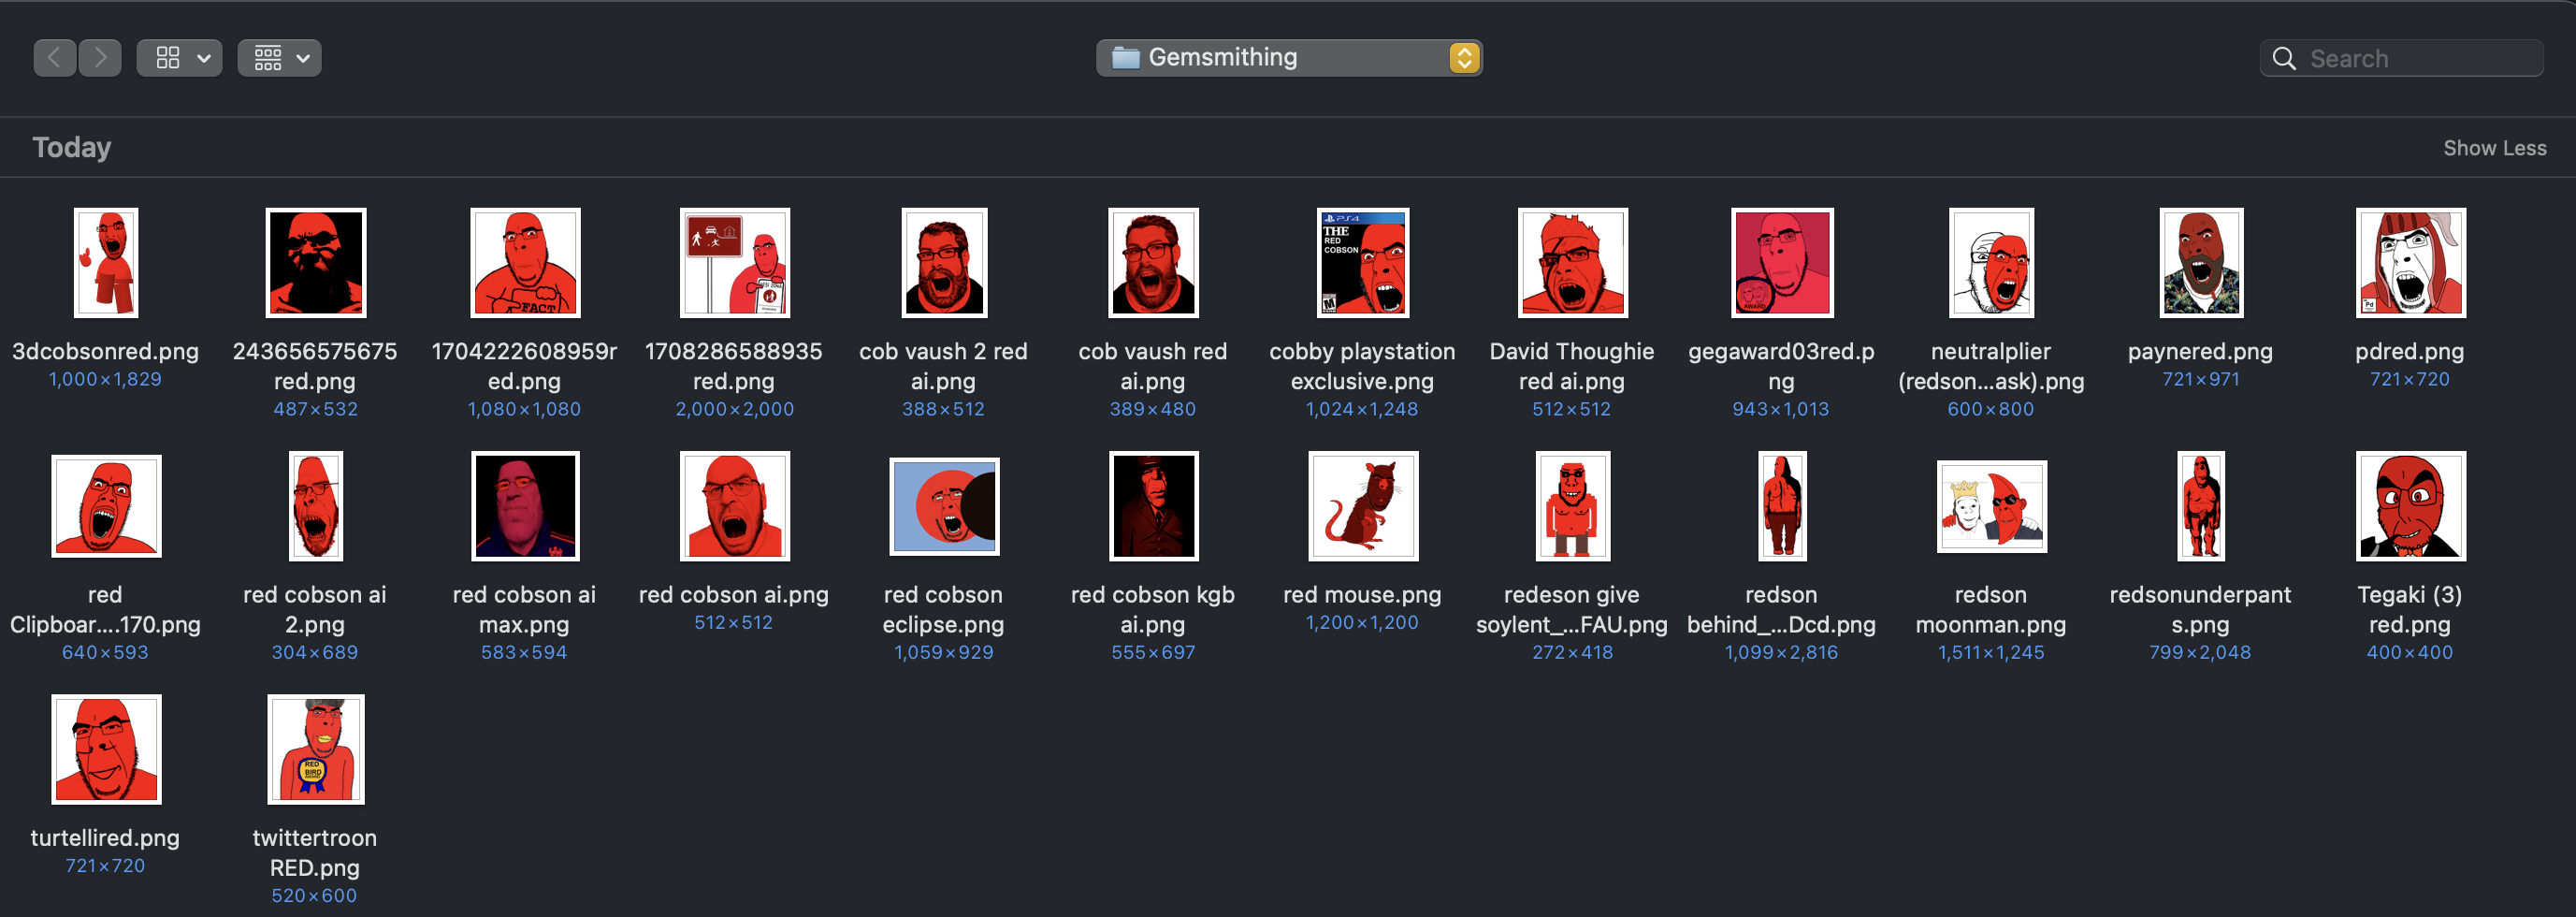Select the twittertroon RED.png file
Screen dimensions: 2576x917
(x=315, y=749)
